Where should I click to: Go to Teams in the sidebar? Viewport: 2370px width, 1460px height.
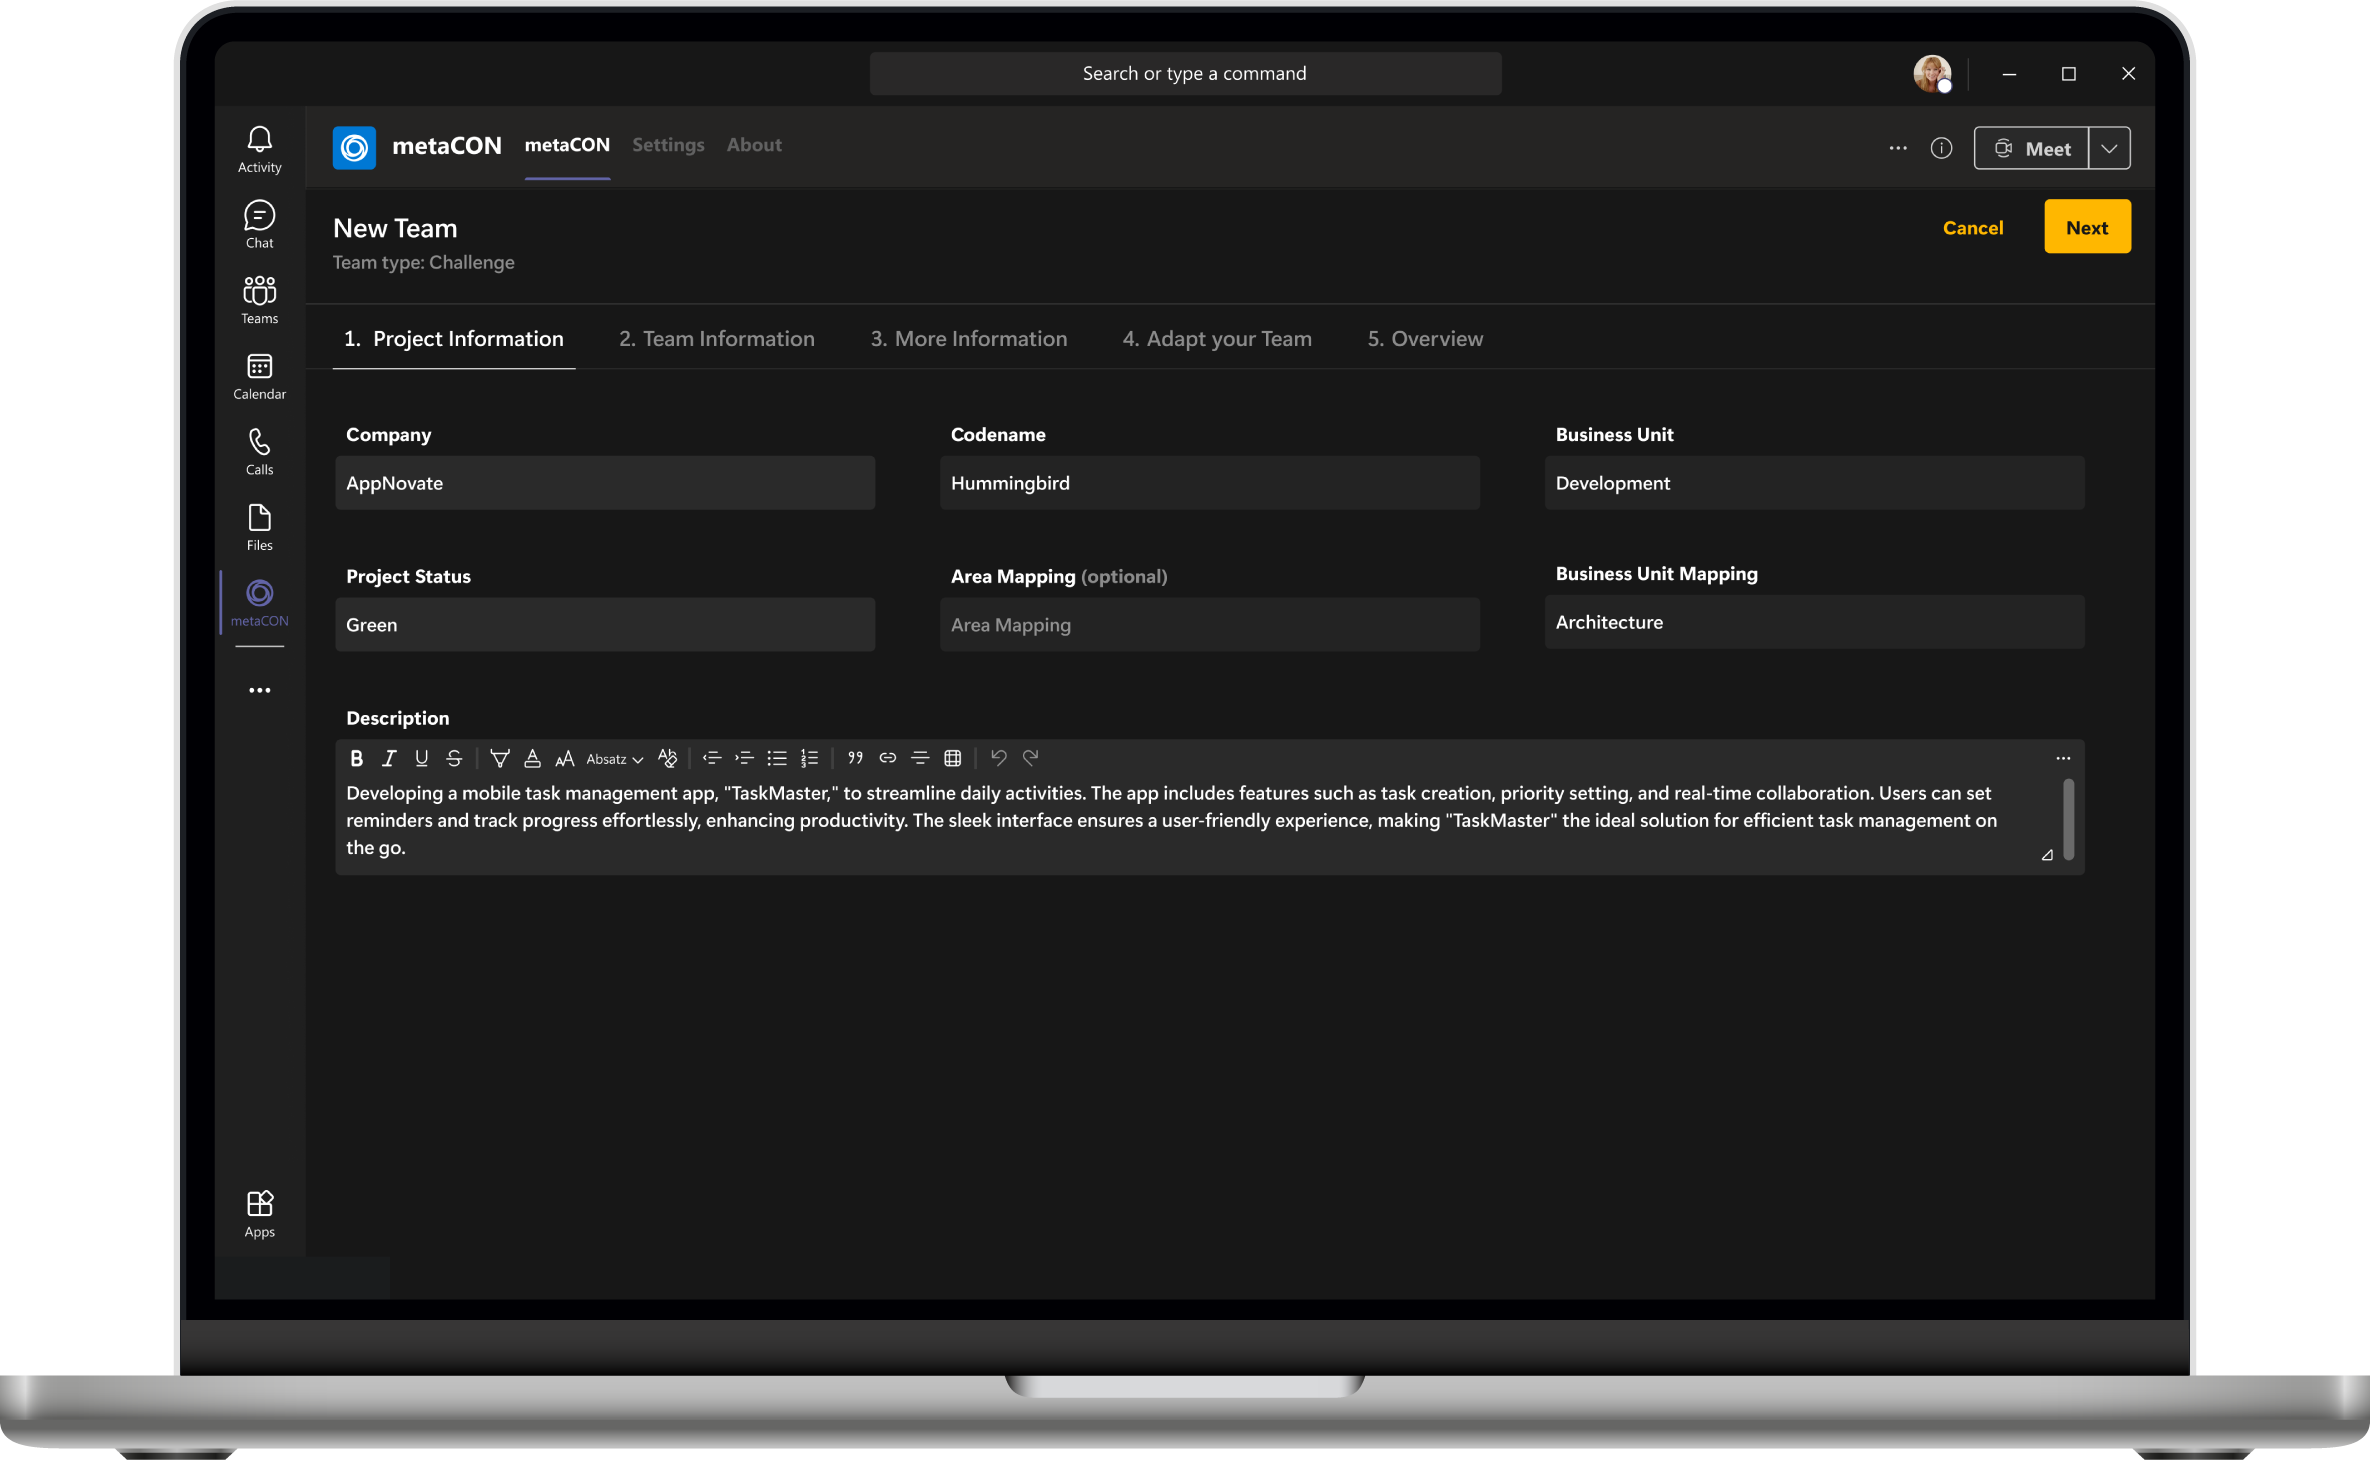(x=259, y=300)
